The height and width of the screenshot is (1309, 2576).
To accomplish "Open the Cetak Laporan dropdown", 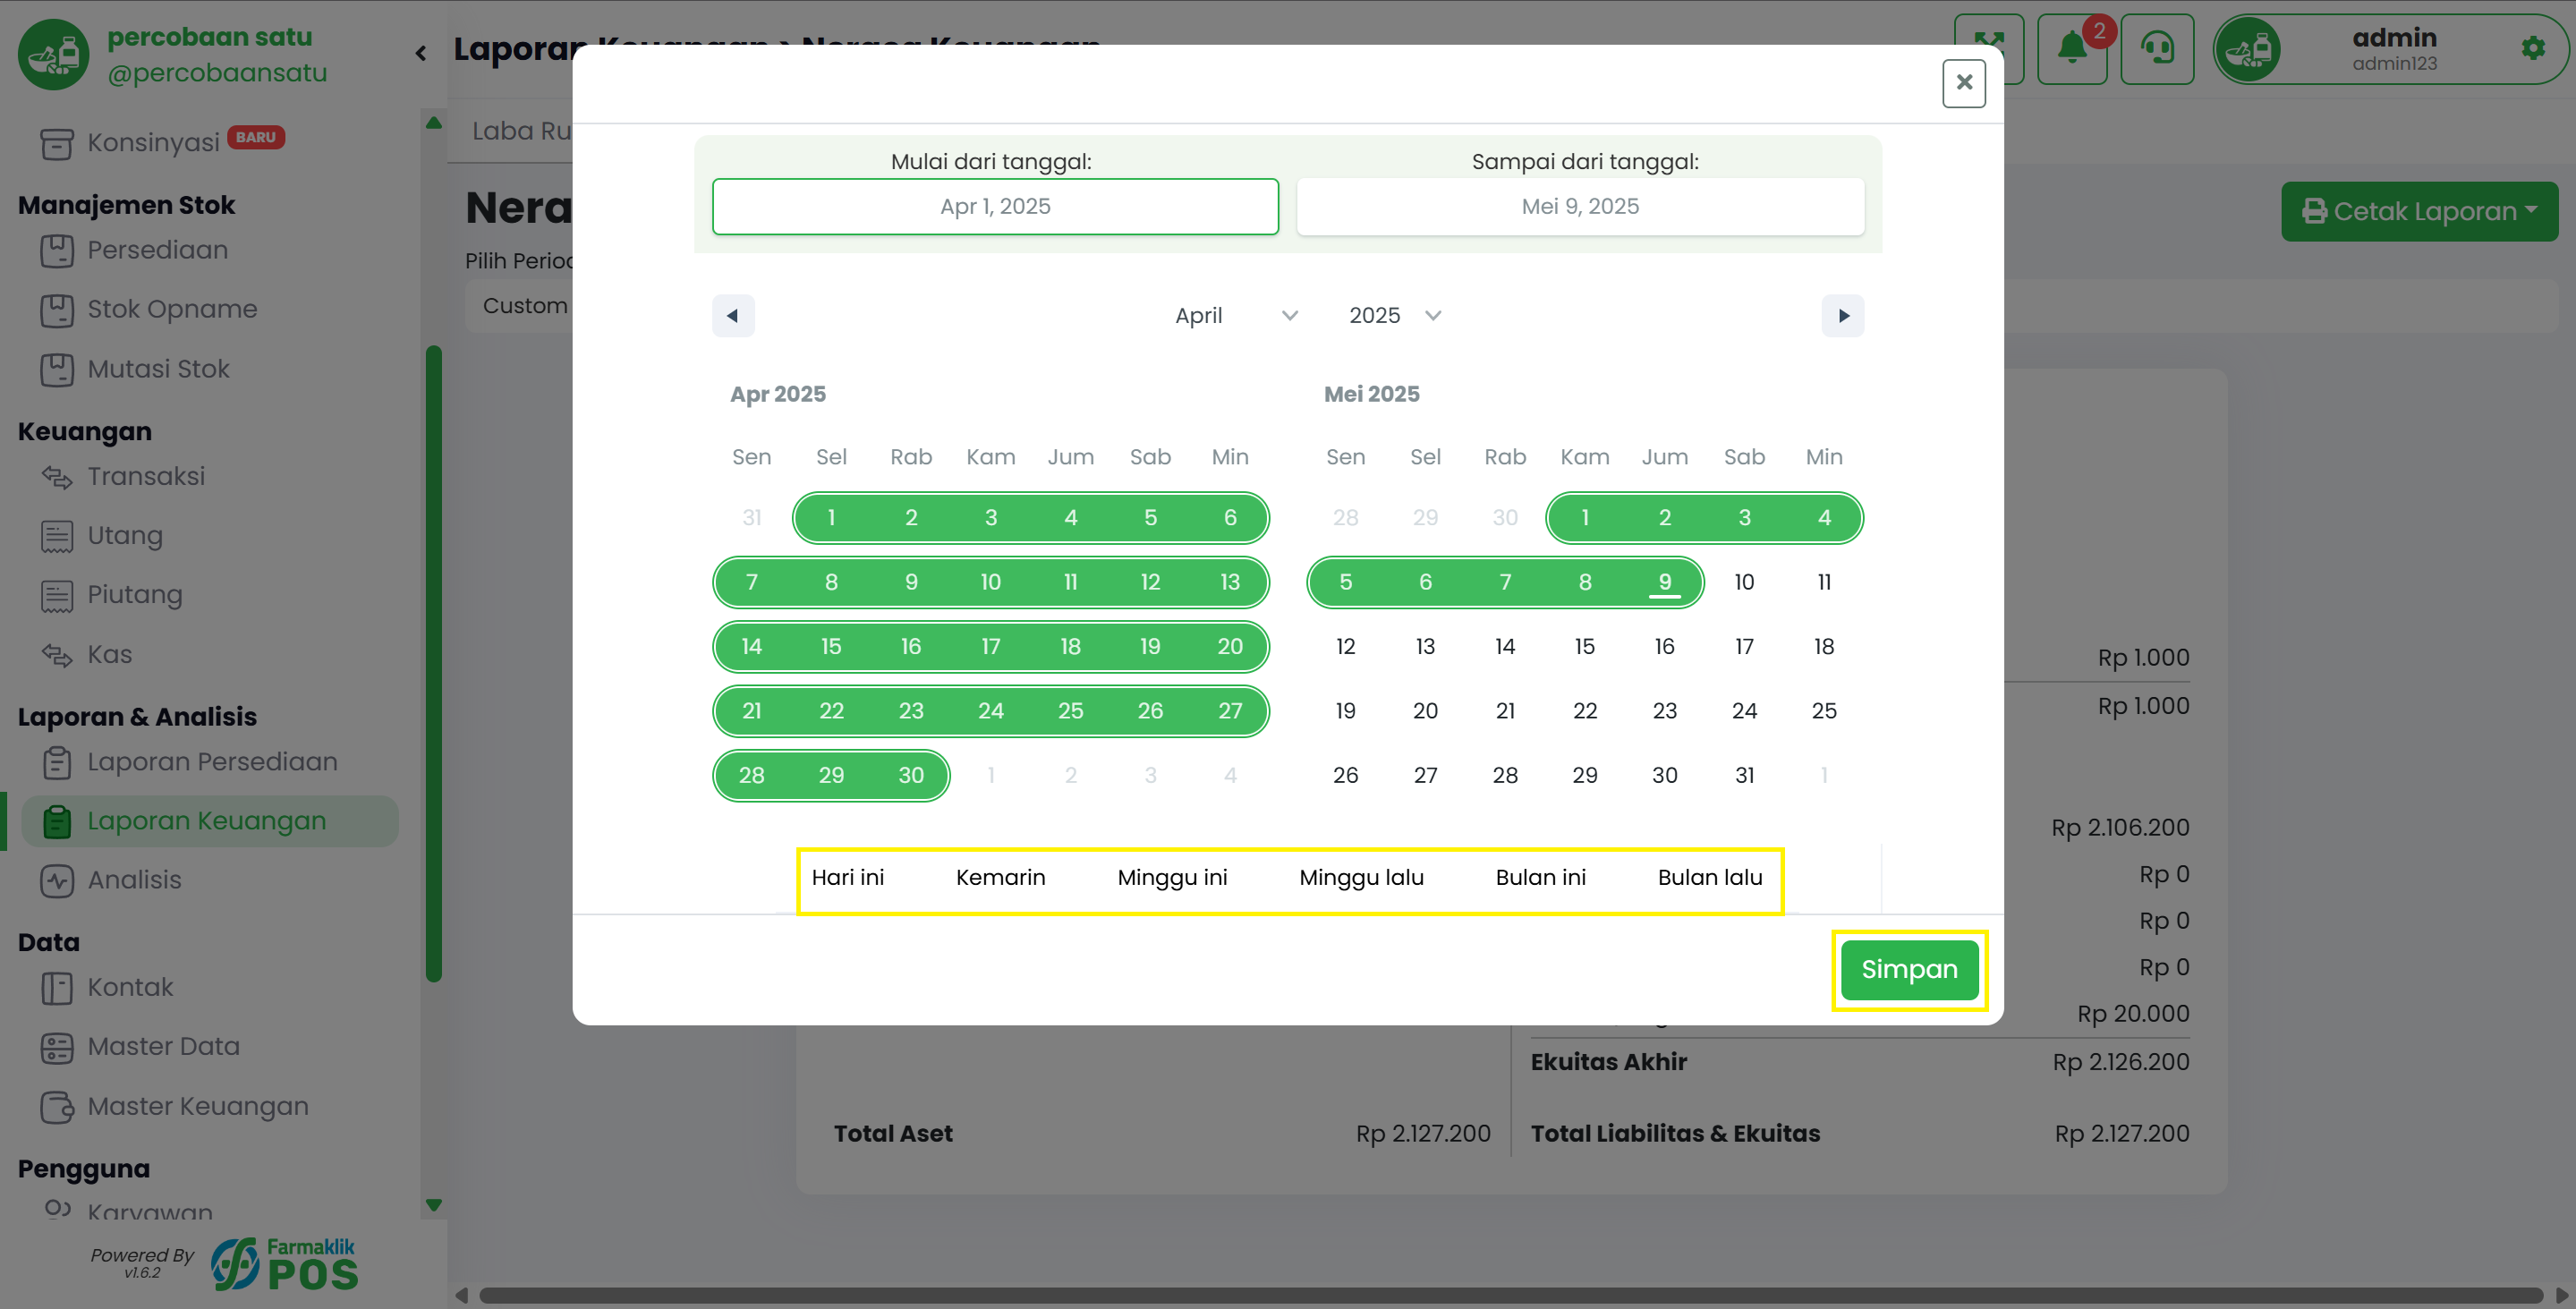I will [2419, 211].
